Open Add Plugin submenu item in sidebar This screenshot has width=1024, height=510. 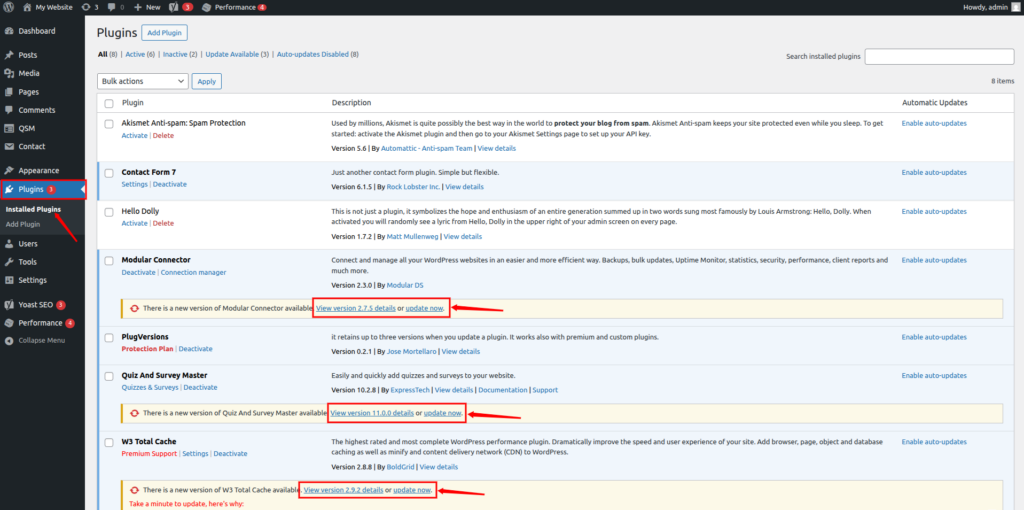(x=23, y=225)
